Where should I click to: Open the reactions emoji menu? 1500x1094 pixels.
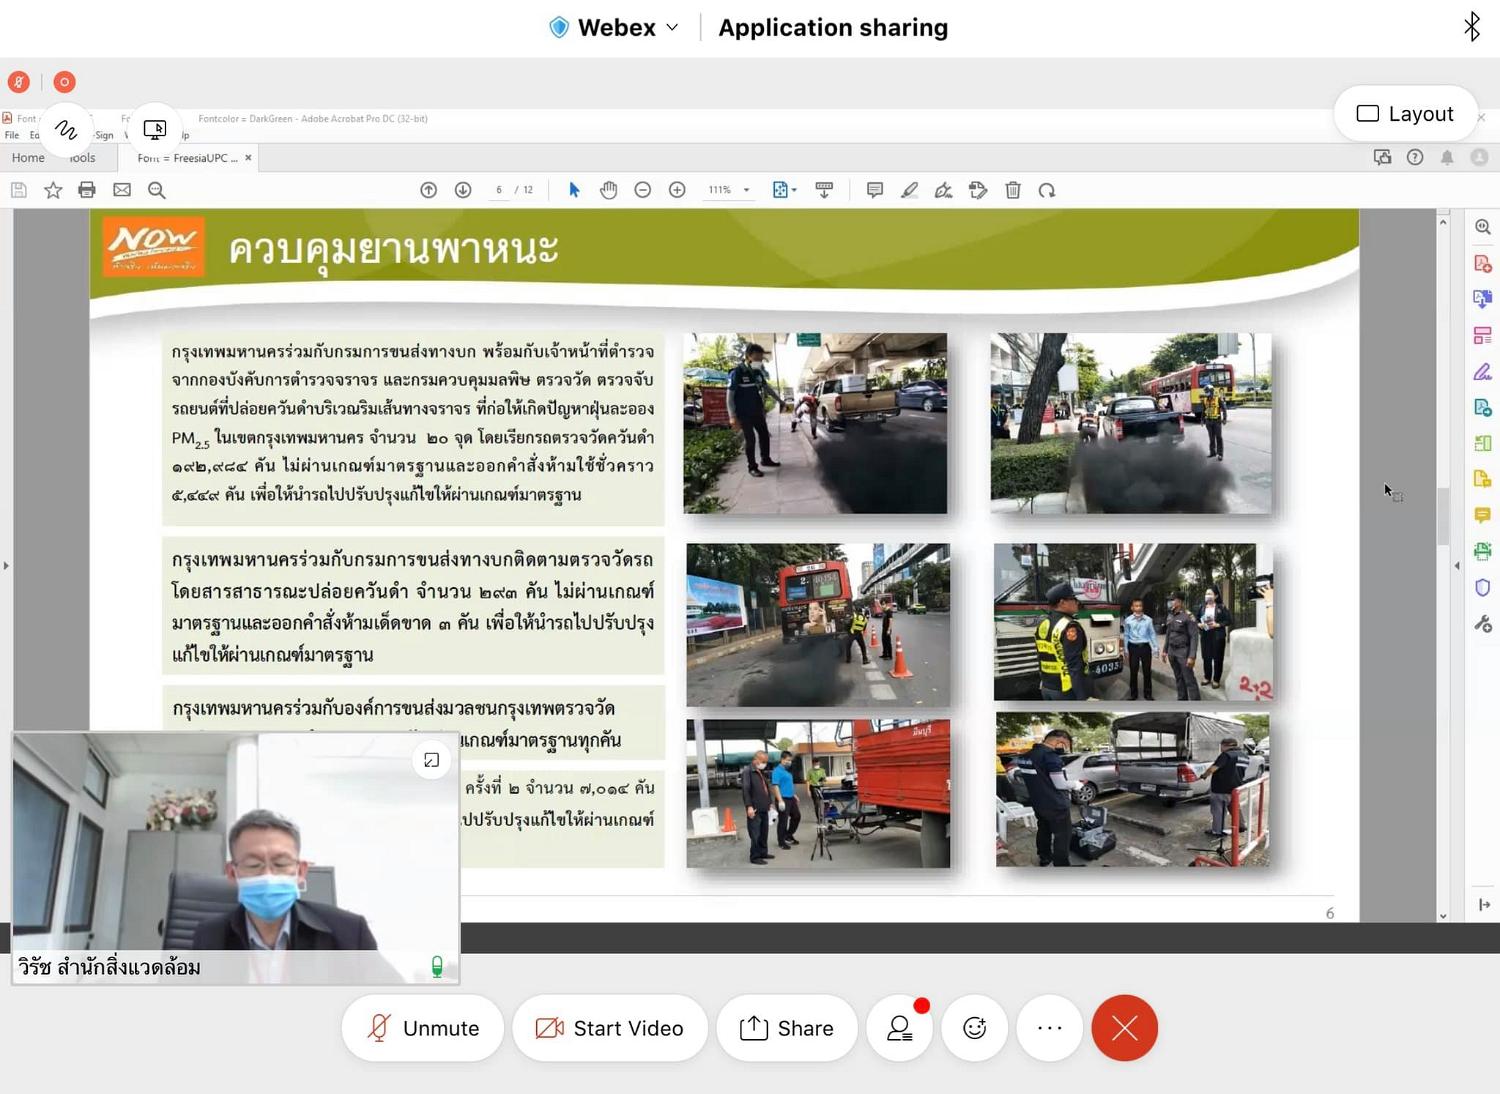coord(975,1028)
